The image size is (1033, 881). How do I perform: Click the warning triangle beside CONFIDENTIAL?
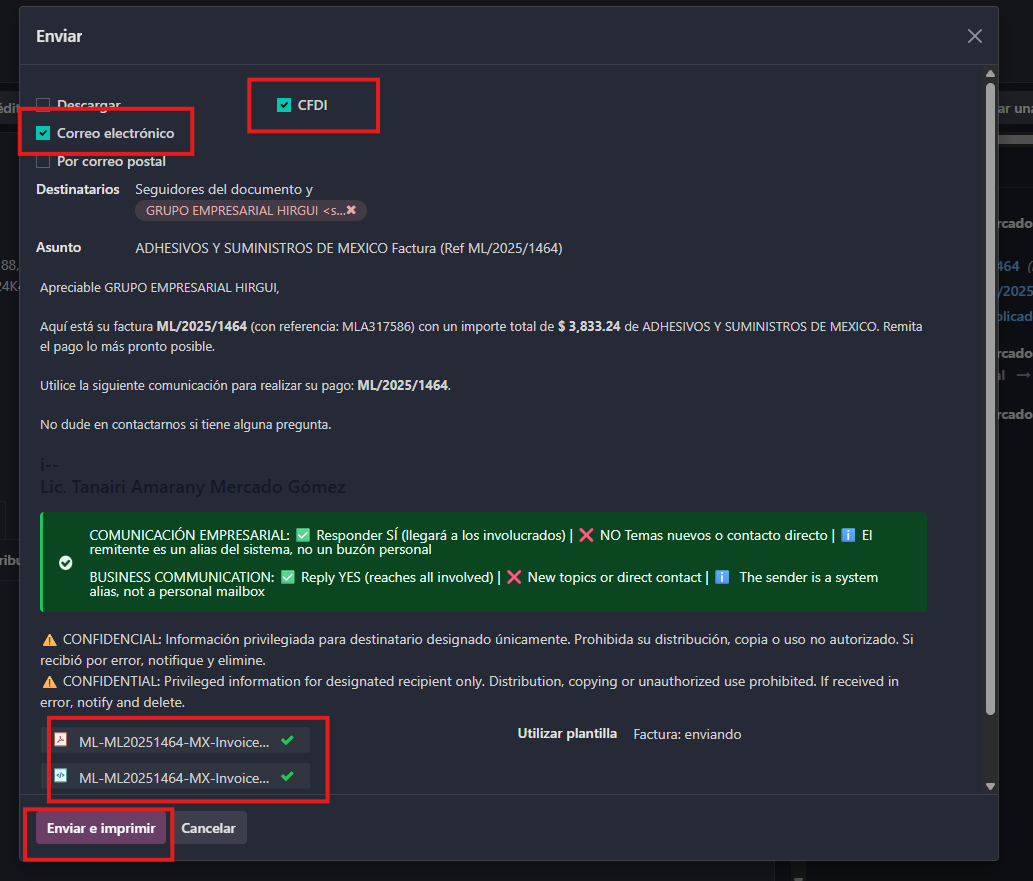coord(49,682)
